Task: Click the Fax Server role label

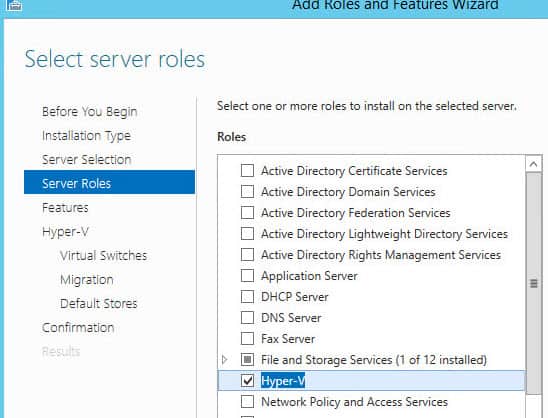Action: coord(288,339)
